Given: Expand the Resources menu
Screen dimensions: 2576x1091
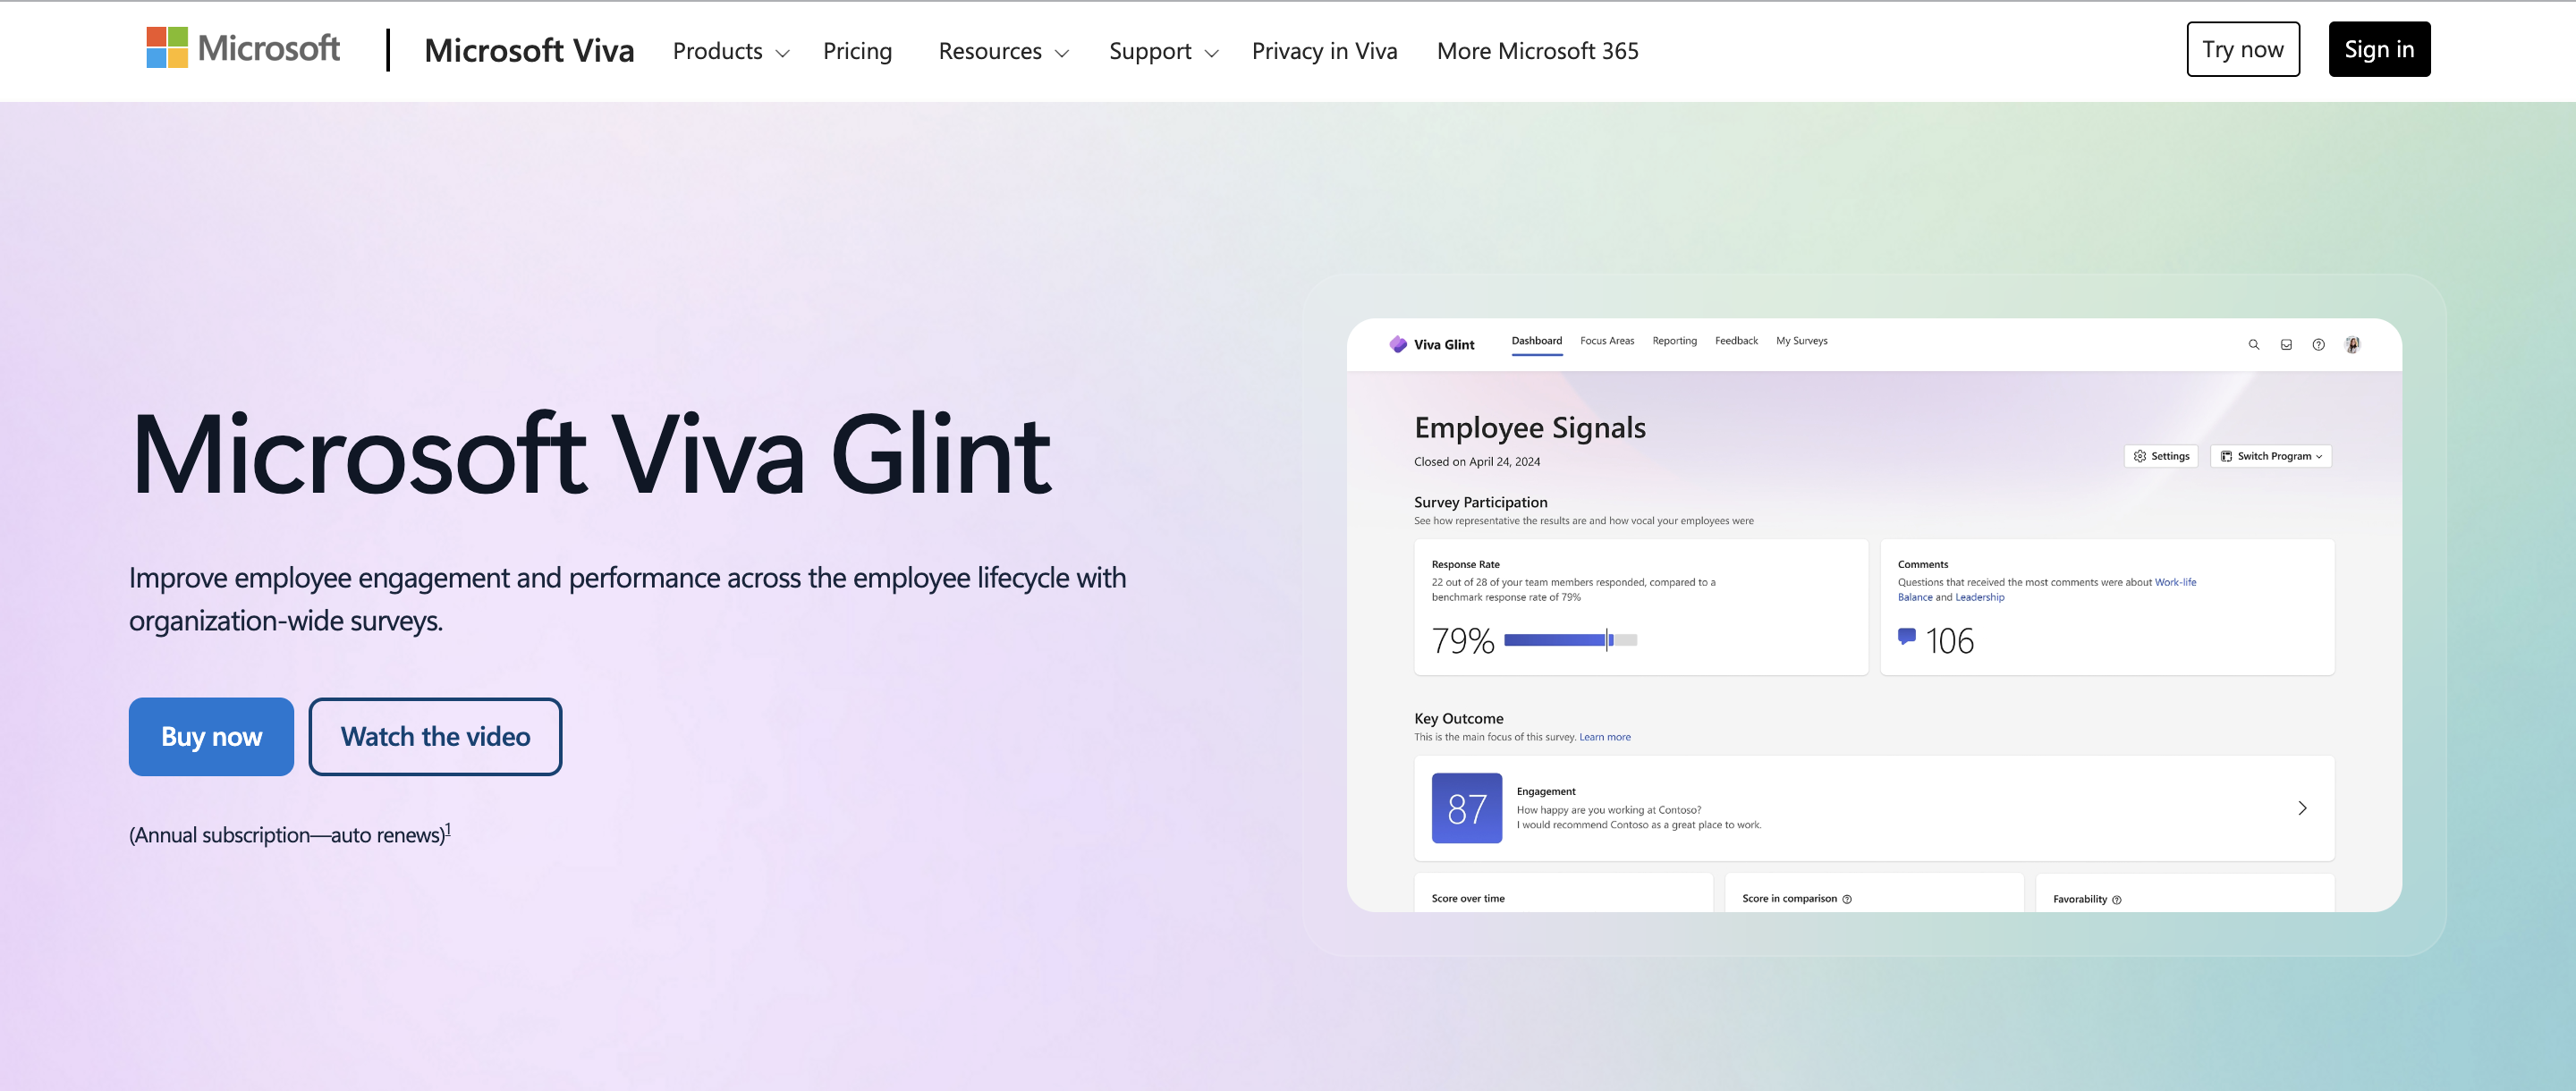Looking at the screenshot, I should (x=1003, y=51).
